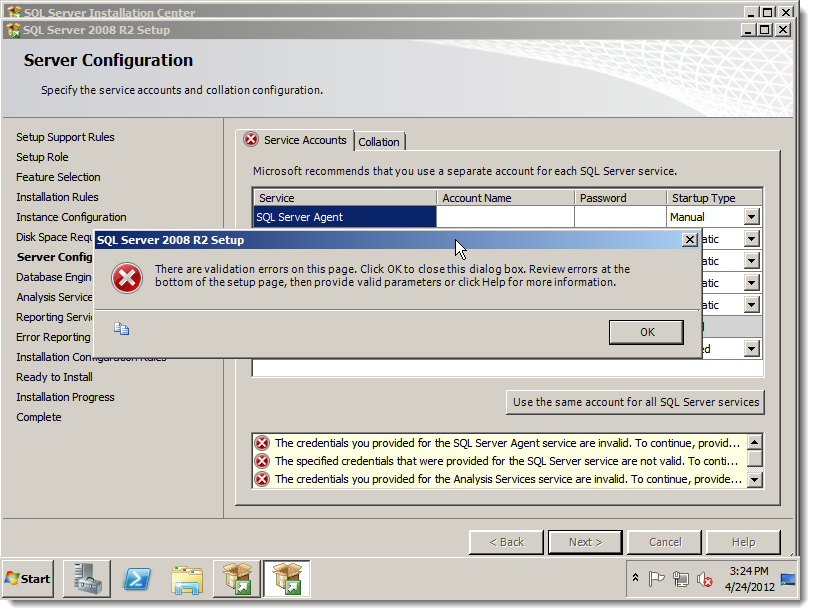Click Setup Support Rules in the steps list
Screen dimensions: 815x615
[65, 137]
